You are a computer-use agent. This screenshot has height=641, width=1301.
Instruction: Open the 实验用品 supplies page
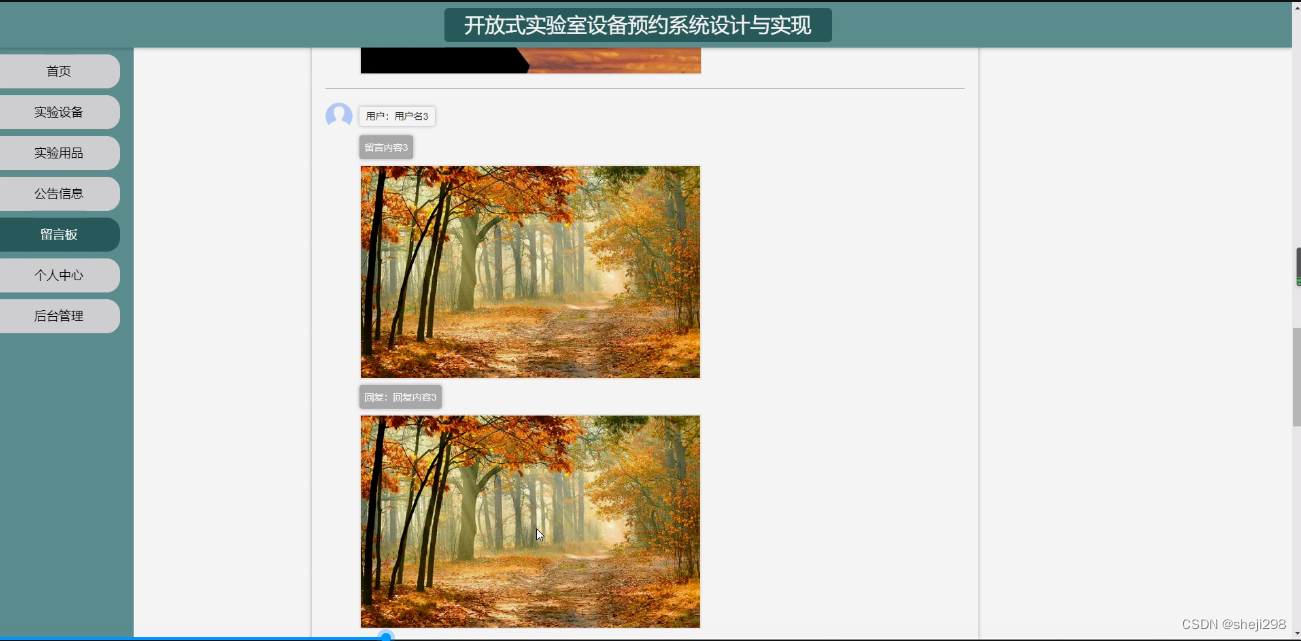pyautogui.click(x=60, y=152)
